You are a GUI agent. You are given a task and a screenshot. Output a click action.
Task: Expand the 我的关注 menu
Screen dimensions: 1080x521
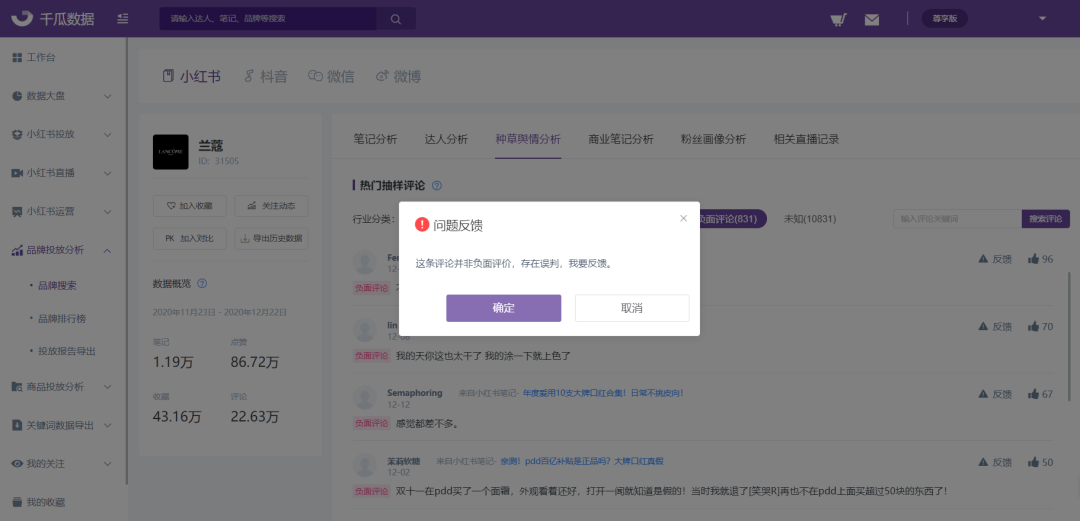click(x=63, y=464)
